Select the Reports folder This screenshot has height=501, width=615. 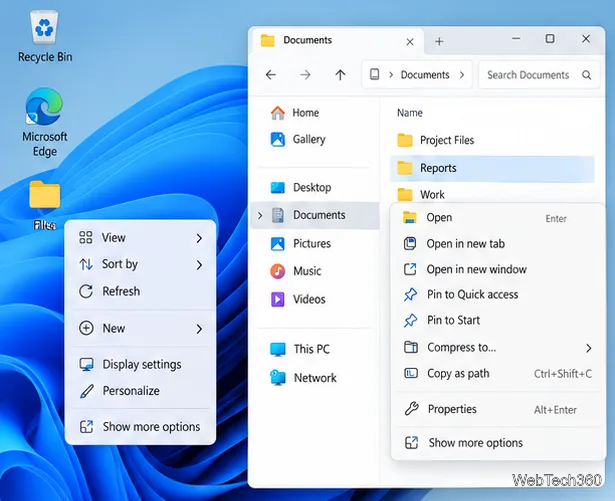492,169
